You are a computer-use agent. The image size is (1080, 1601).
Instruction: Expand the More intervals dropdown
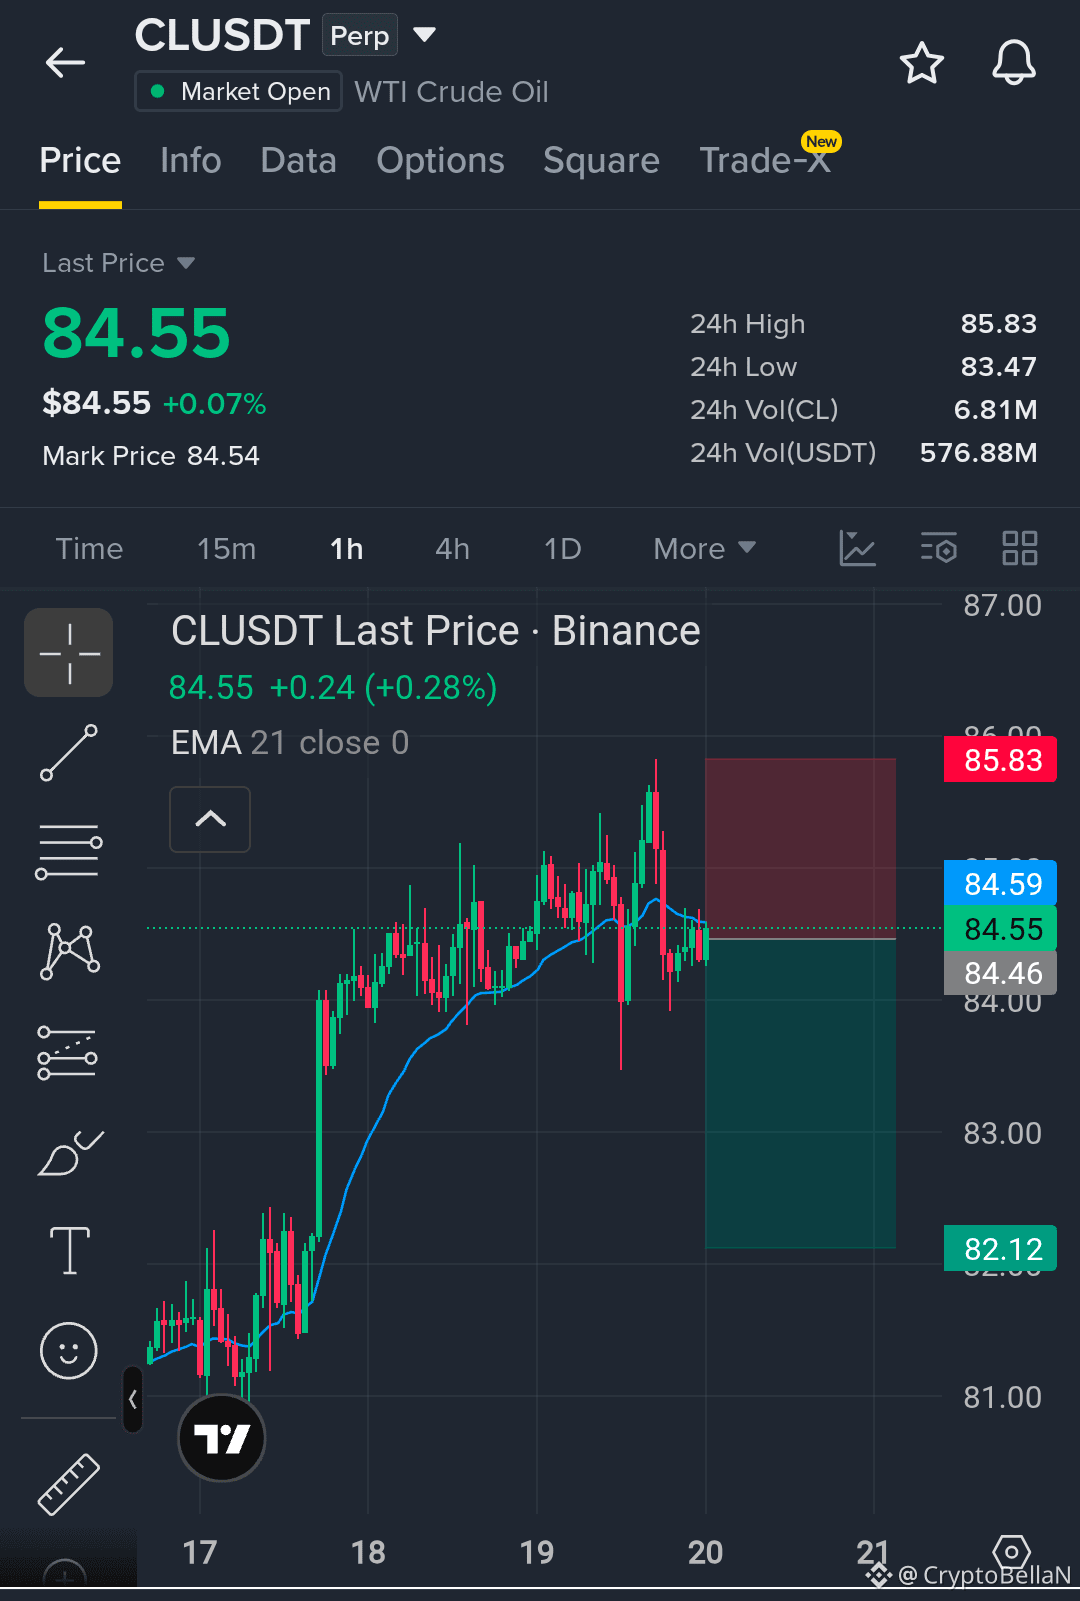tap(704, 549)
